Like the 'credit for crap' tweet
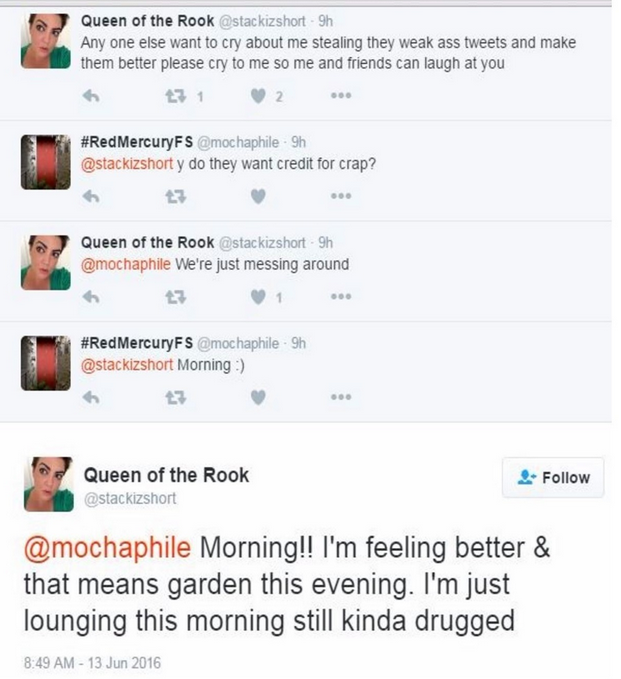This screenshot has width=621, height=679. click(x=257, y=198)
